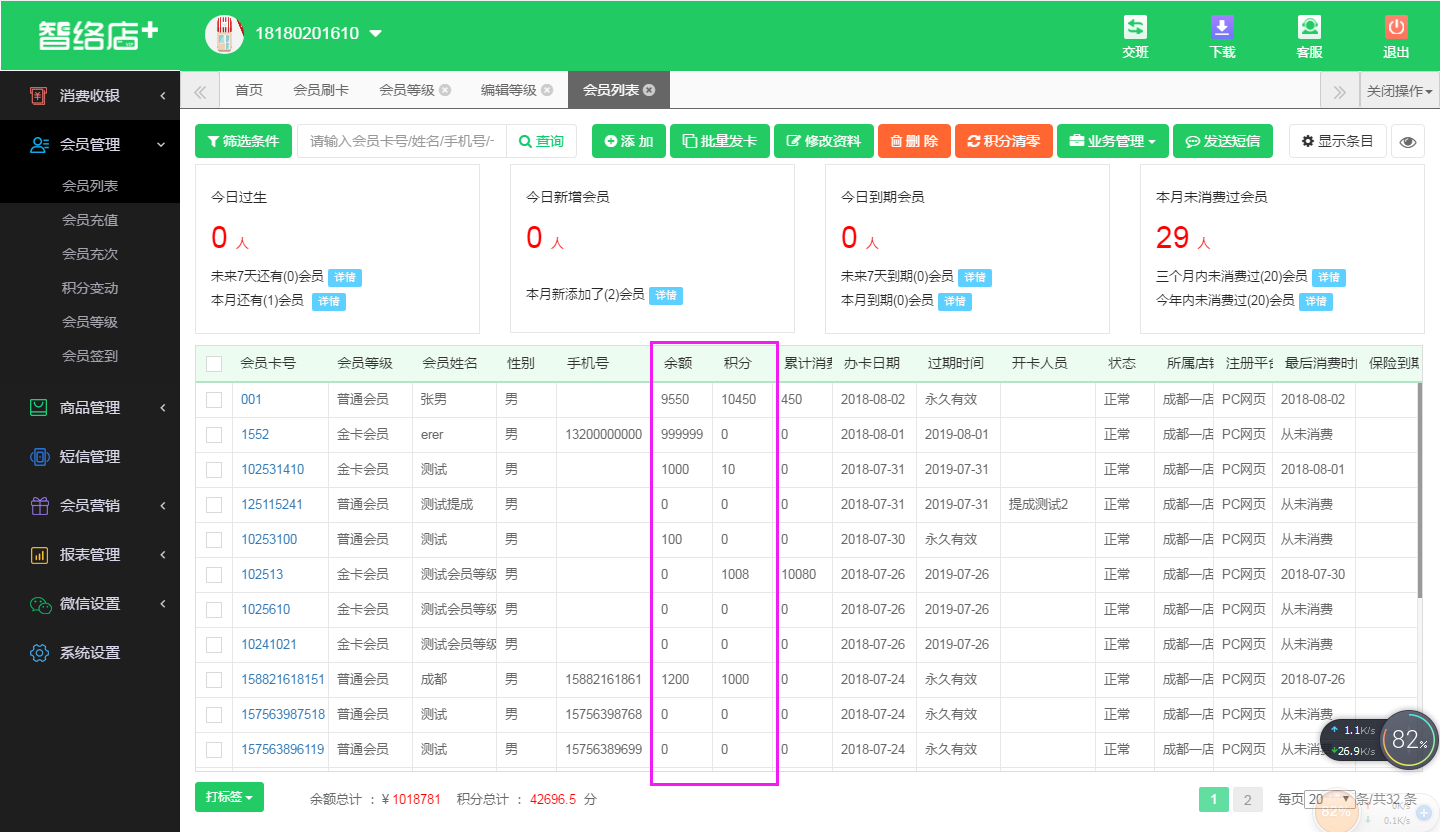Screen dimensions: 1440x832
Task: Tick the checkbox for member 001
Action: point(214,400)
